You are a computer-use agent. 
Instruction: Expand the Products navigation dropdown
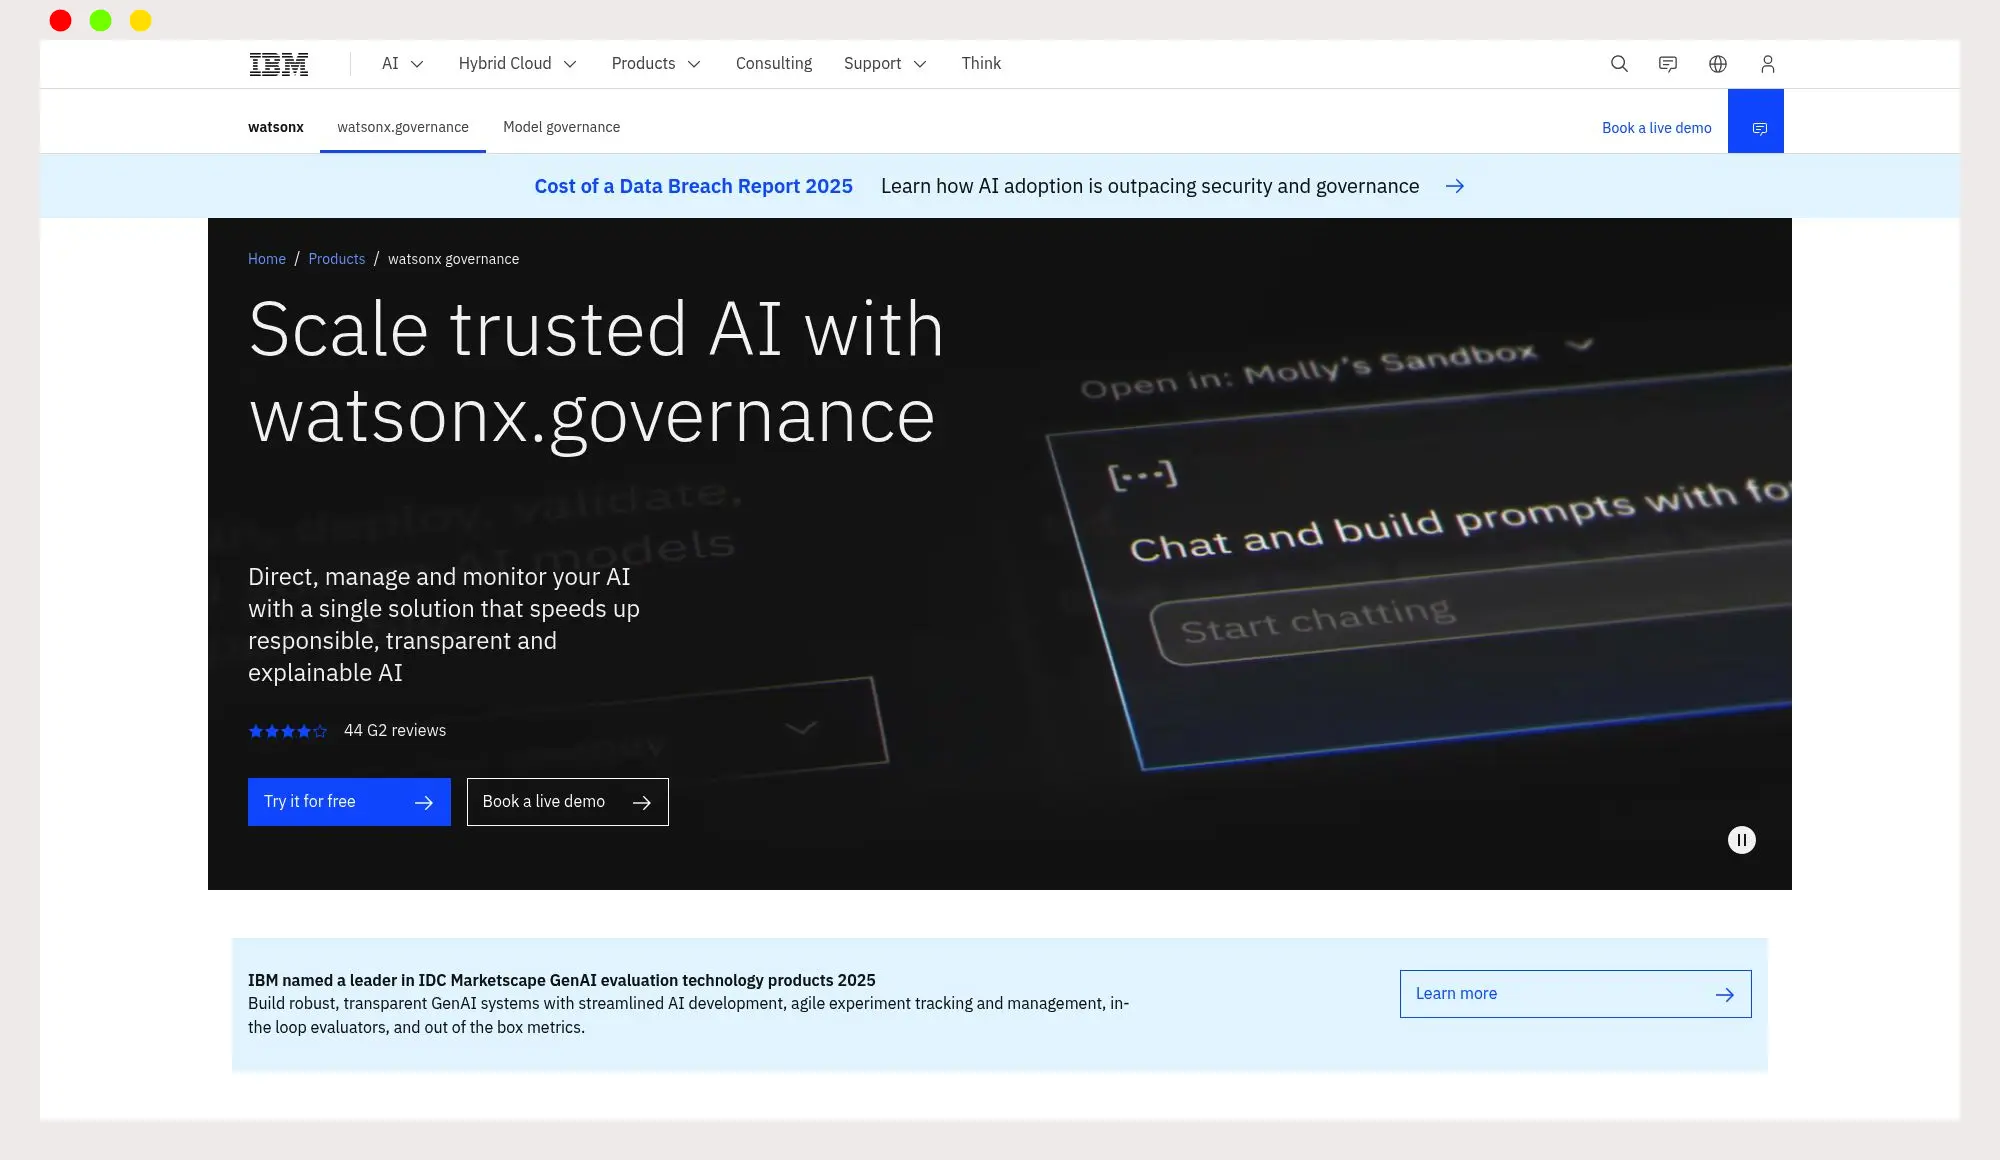(655, 64)
